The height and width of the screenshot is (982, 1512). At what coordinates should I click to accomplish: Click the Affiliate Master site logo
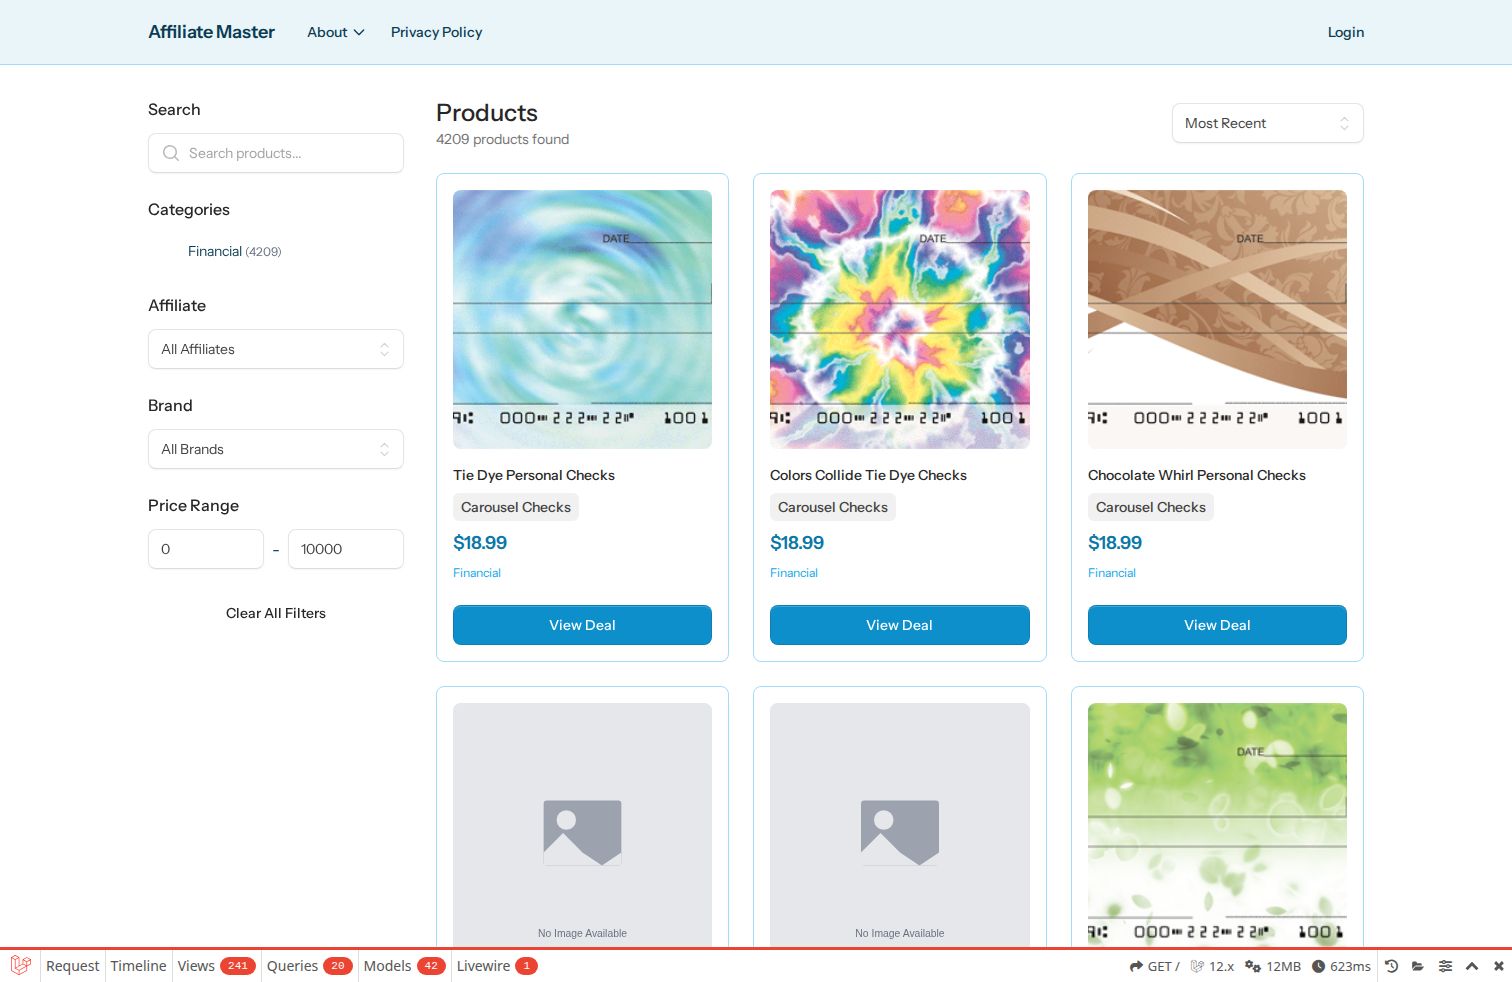tap(211, 32)
